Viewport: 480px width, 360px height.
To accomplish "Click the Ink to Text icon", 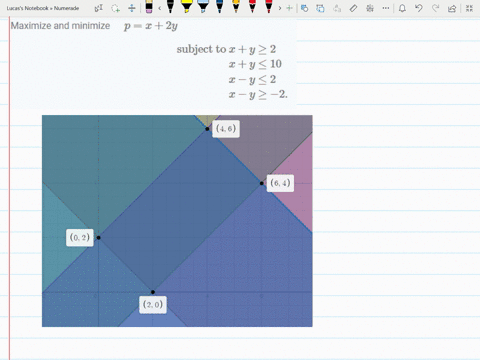I will (x=337, y=8).
